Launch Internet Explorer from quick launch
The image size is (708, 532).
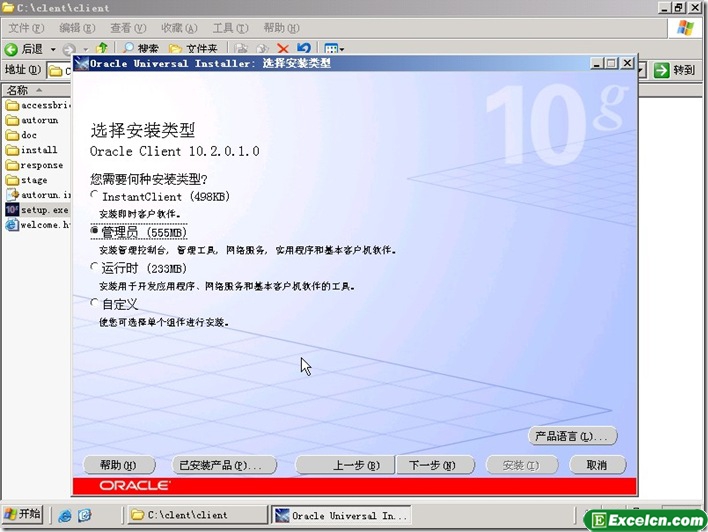[65, 515]
